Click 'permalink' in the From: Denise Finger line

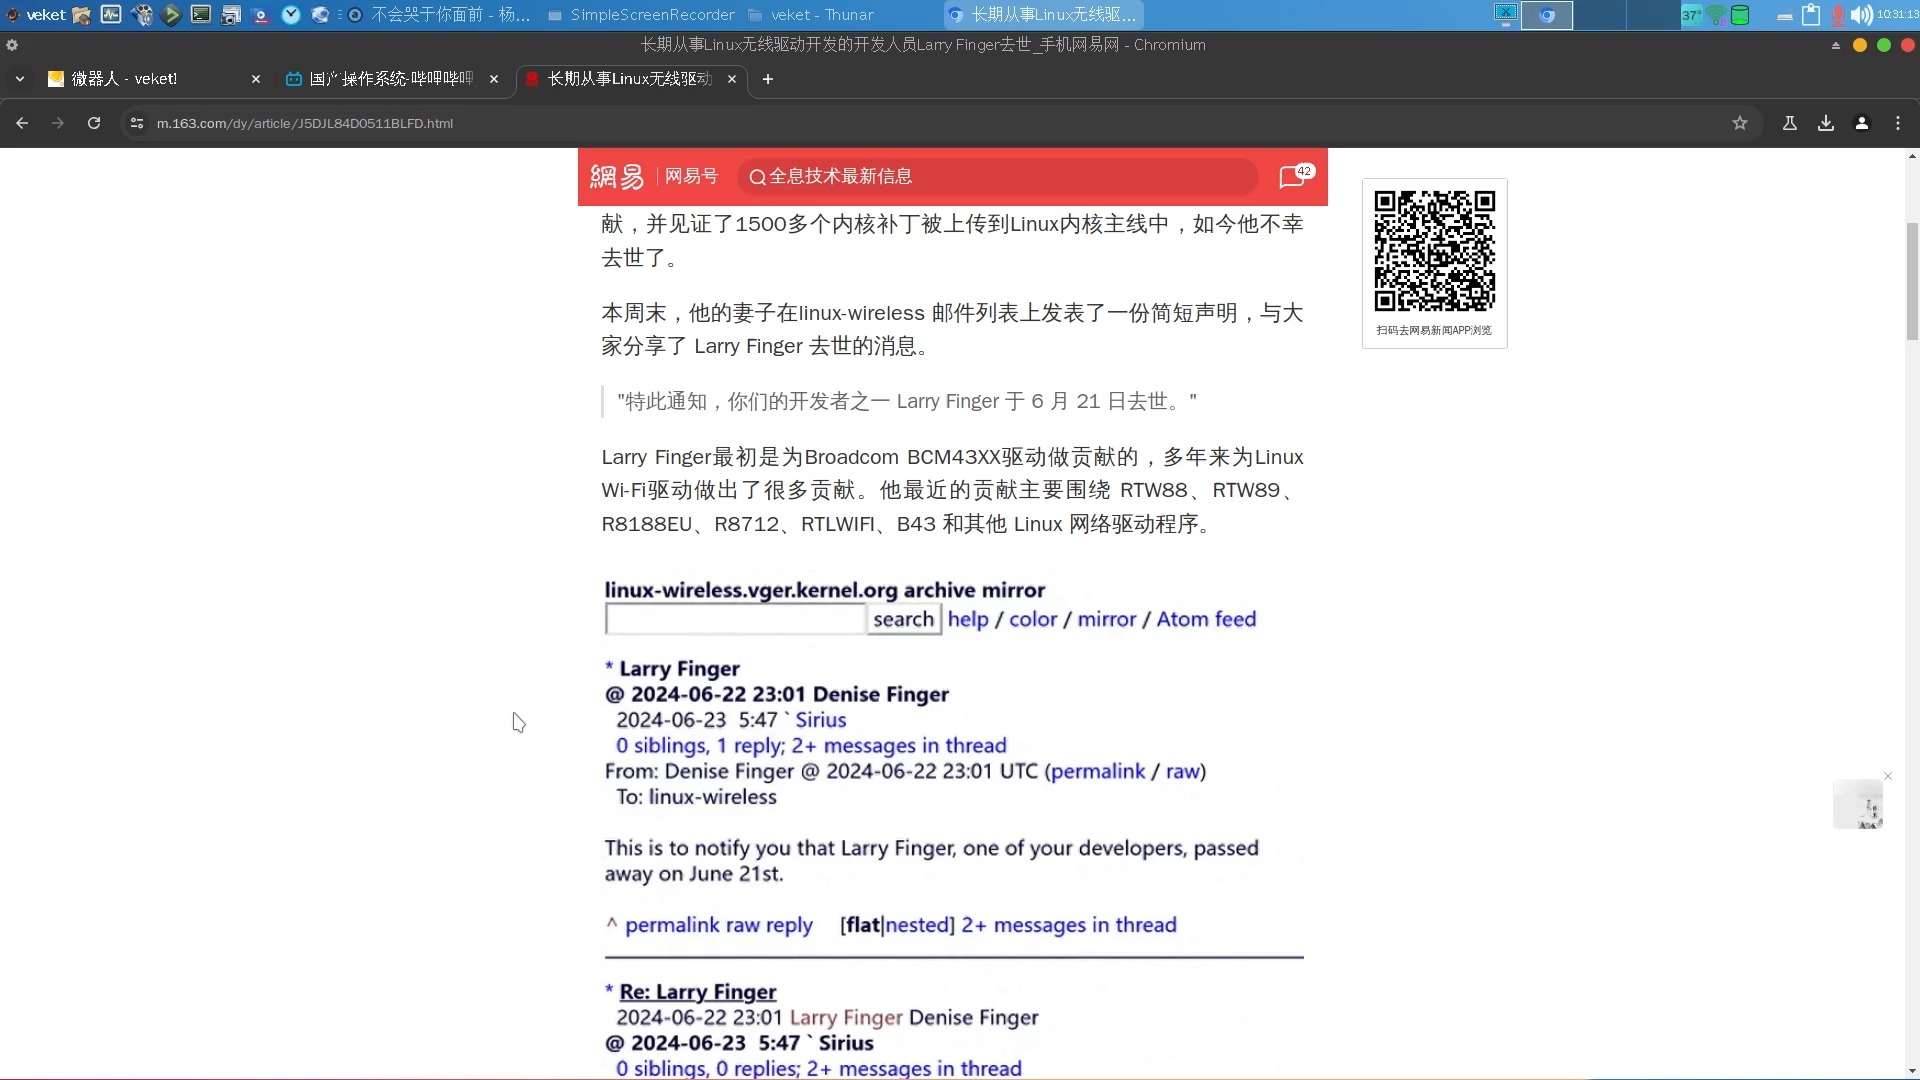[1098, 771]
